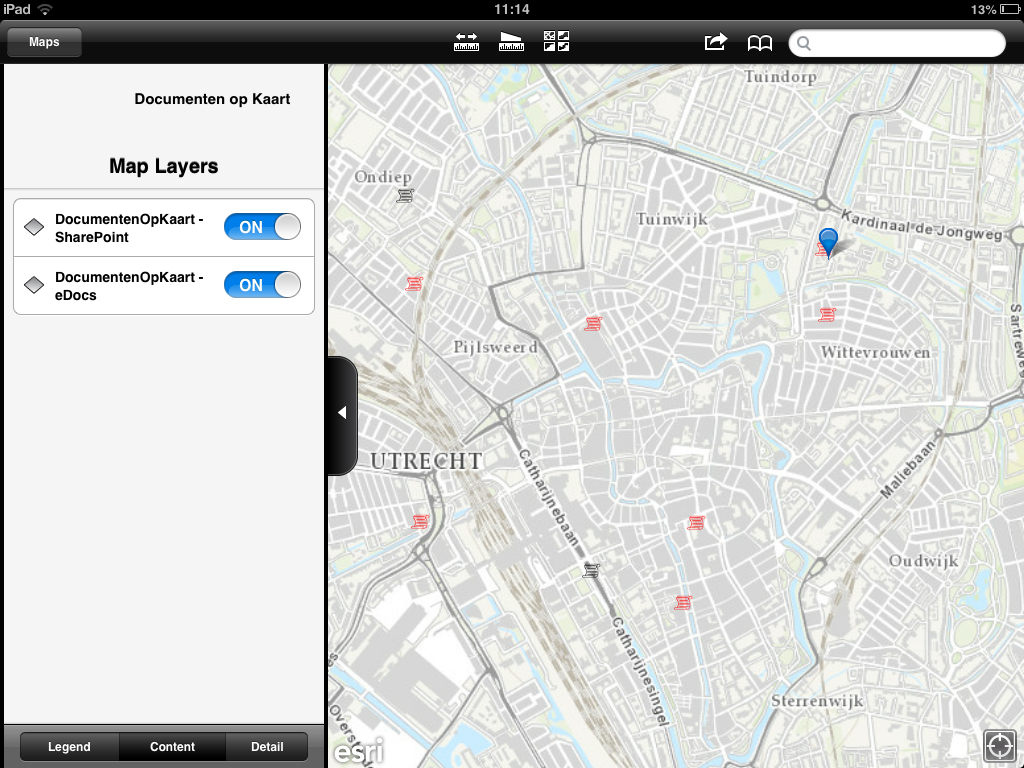Image resolution: width=1024 pixels, height=768 pixels.
Task: Tap the blue location pin on the map
Action: pos(828,242)
